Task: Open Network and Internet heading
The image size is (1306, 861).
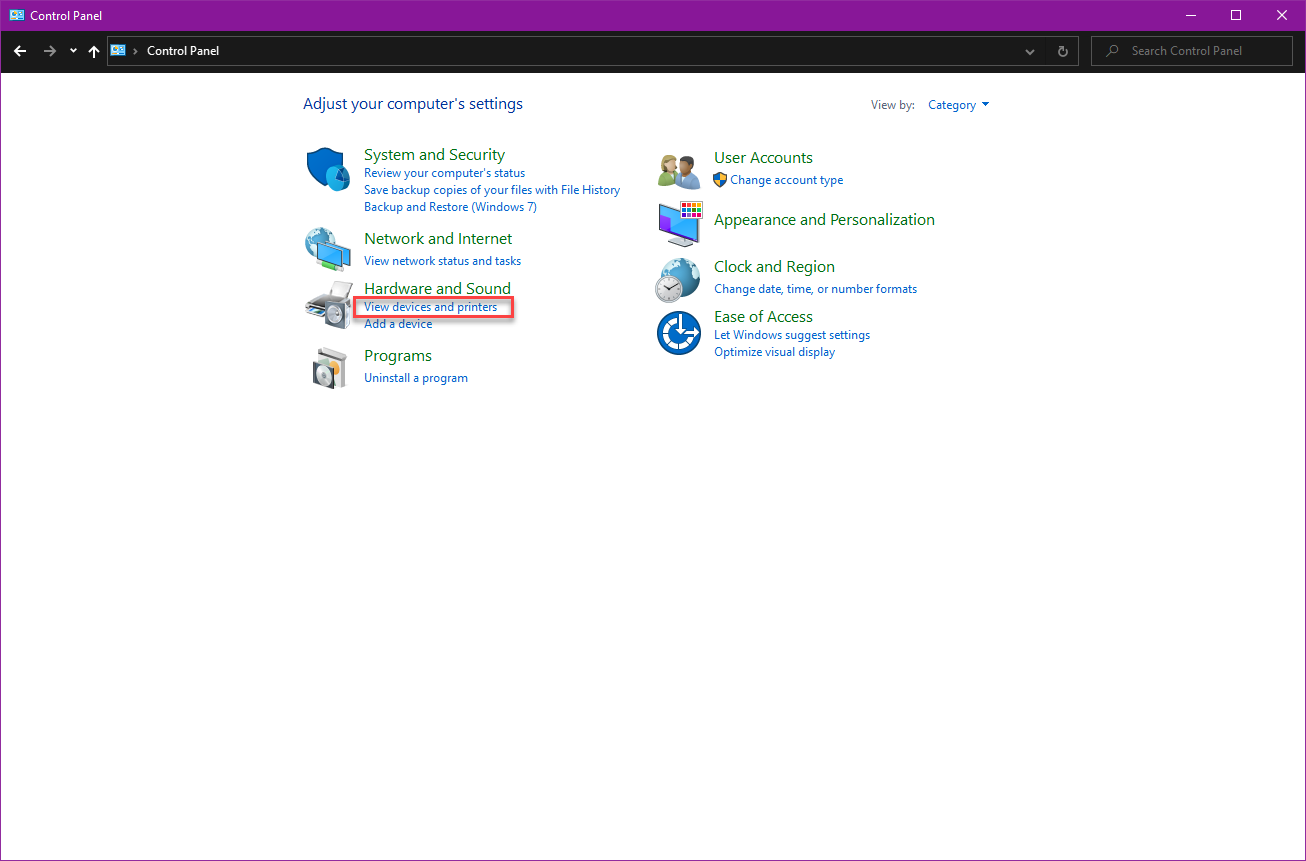Action: coord(438,239)
